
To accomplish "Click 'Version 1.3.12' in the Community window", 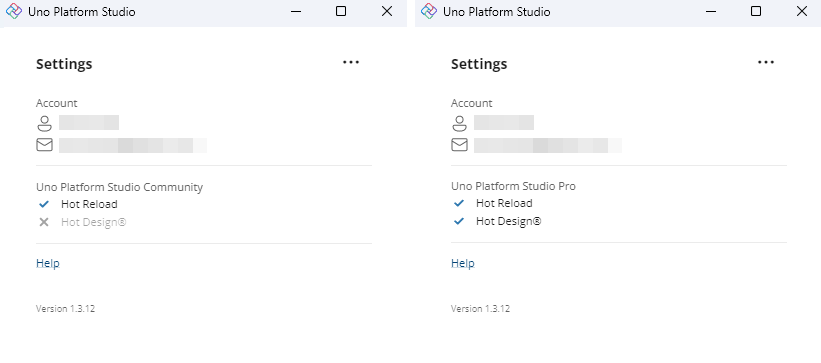I will pos(65,309).
